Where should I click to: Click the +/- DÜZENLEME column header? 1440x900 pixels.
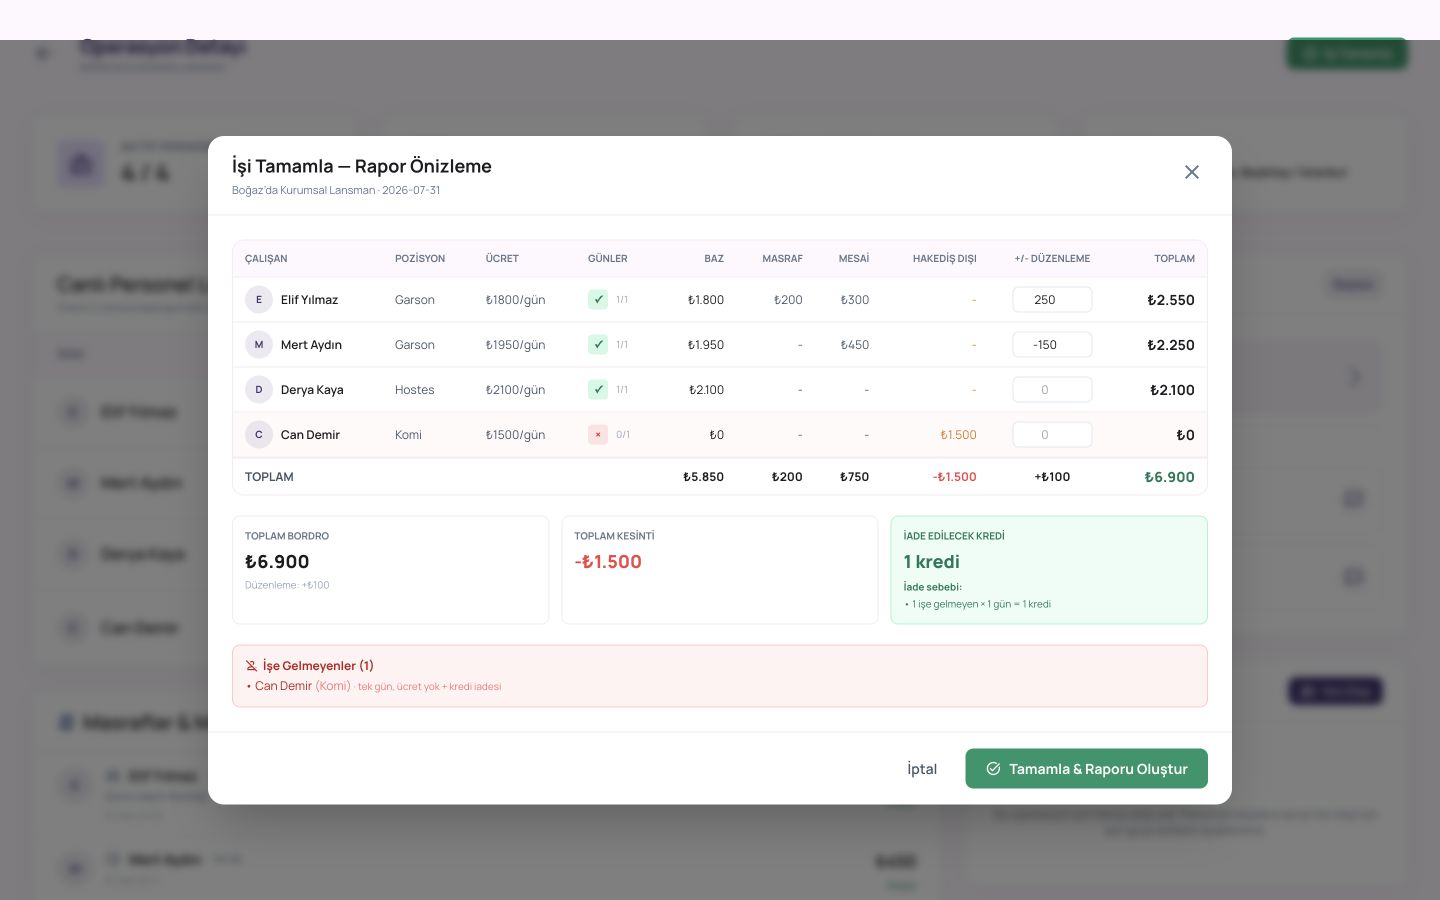point(1052,259)
